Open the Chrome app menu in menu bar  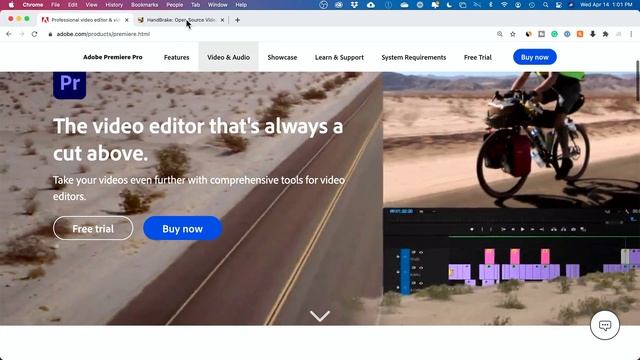[33, 5]
